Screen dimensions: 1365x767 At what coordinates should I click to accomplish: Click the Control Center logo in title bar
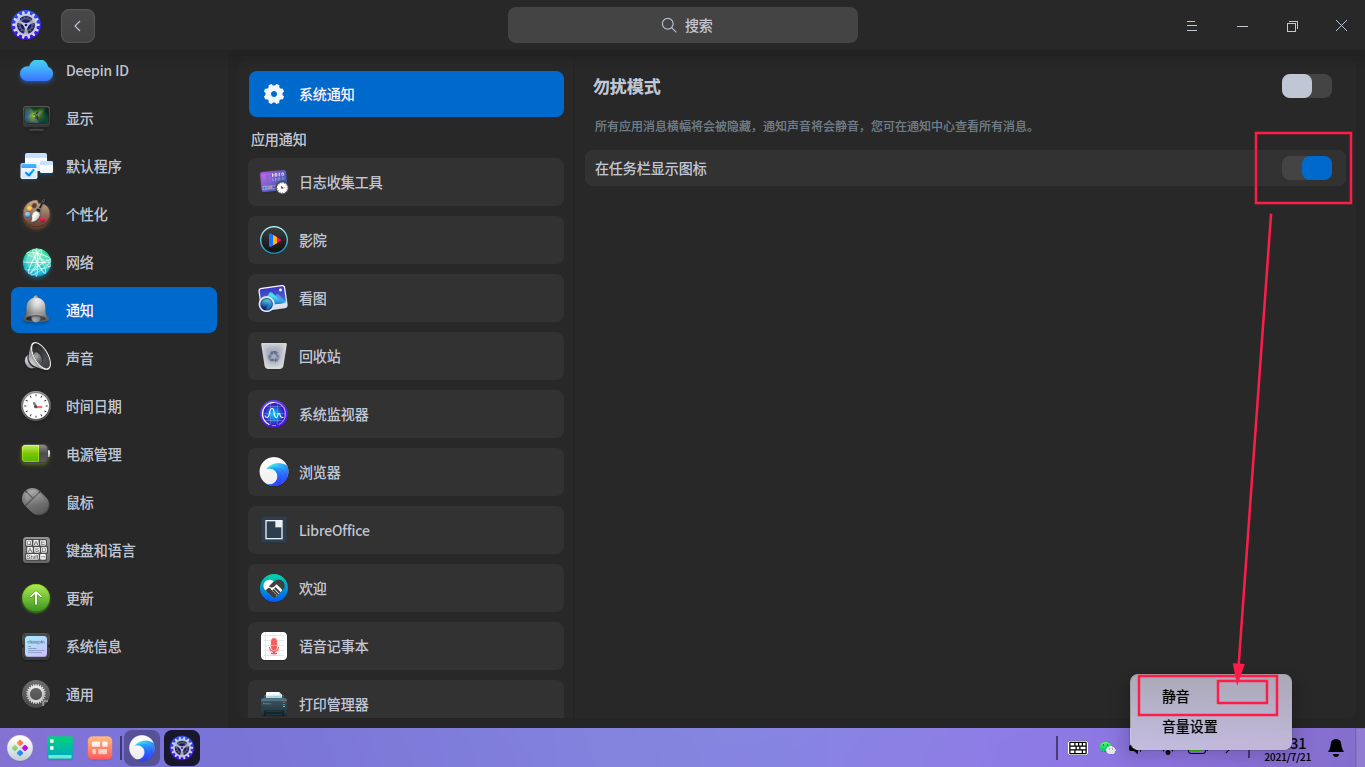(x=26, y=26)
